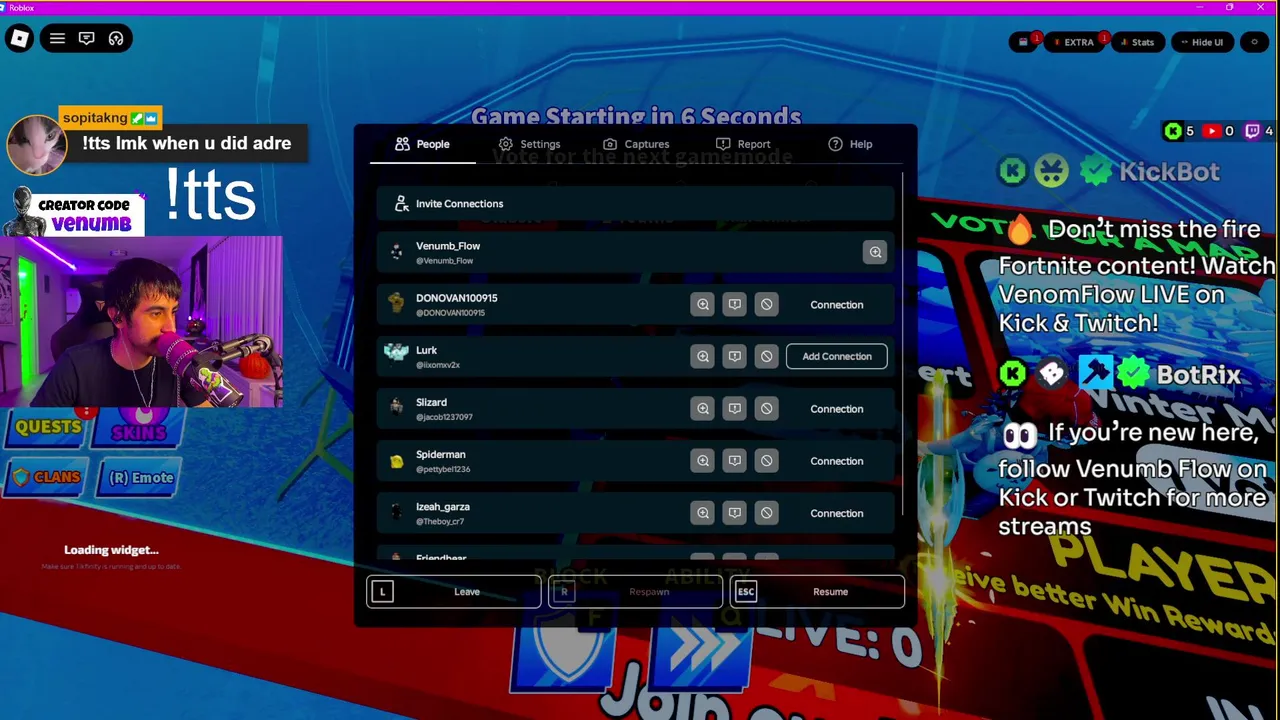Click the YouTube viewer count icon

point(1212,131)
